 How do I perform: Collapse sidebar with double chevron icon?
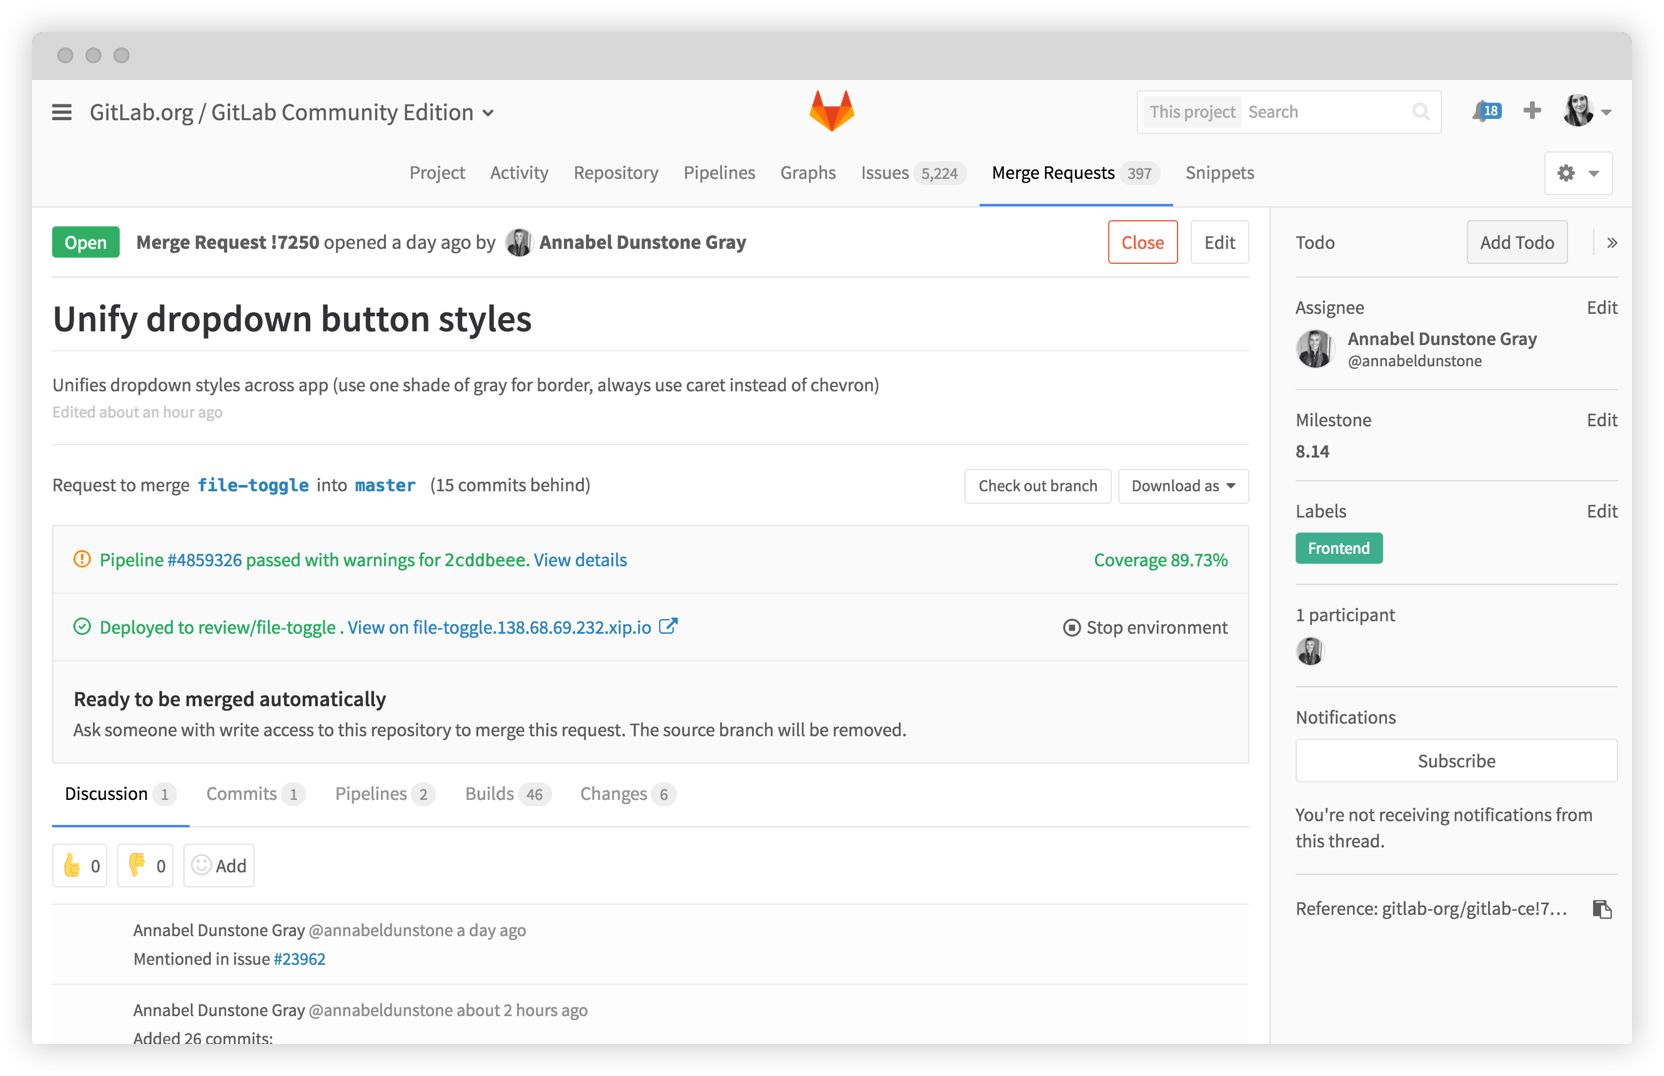[x=1612, y=243]
